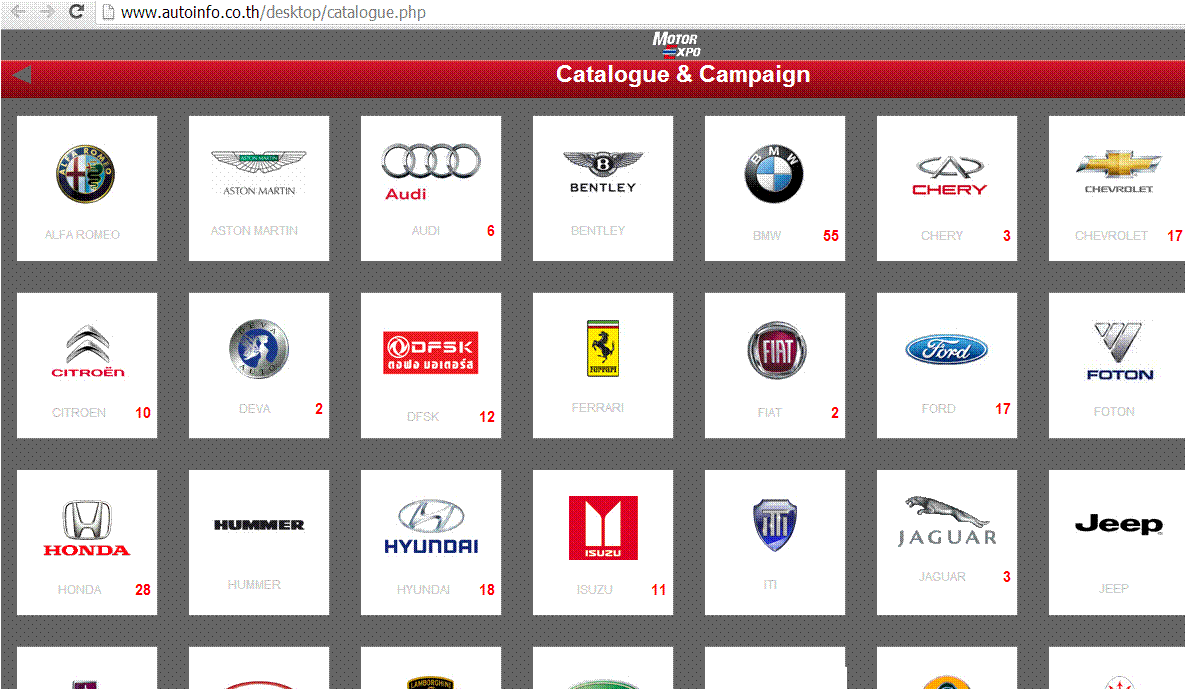
Task: Click the FORD brand name
Action: point(939,409)
